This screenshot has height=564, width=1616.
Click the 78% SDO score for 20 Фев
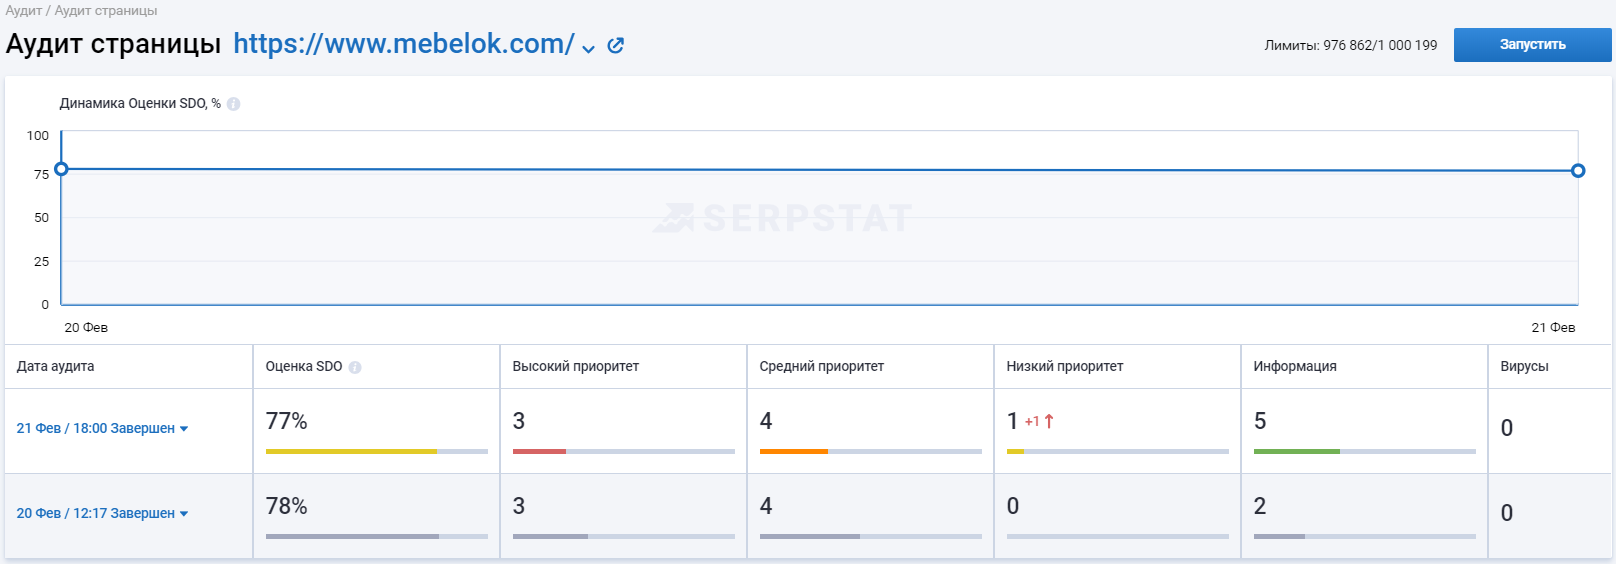click(287, 506)
